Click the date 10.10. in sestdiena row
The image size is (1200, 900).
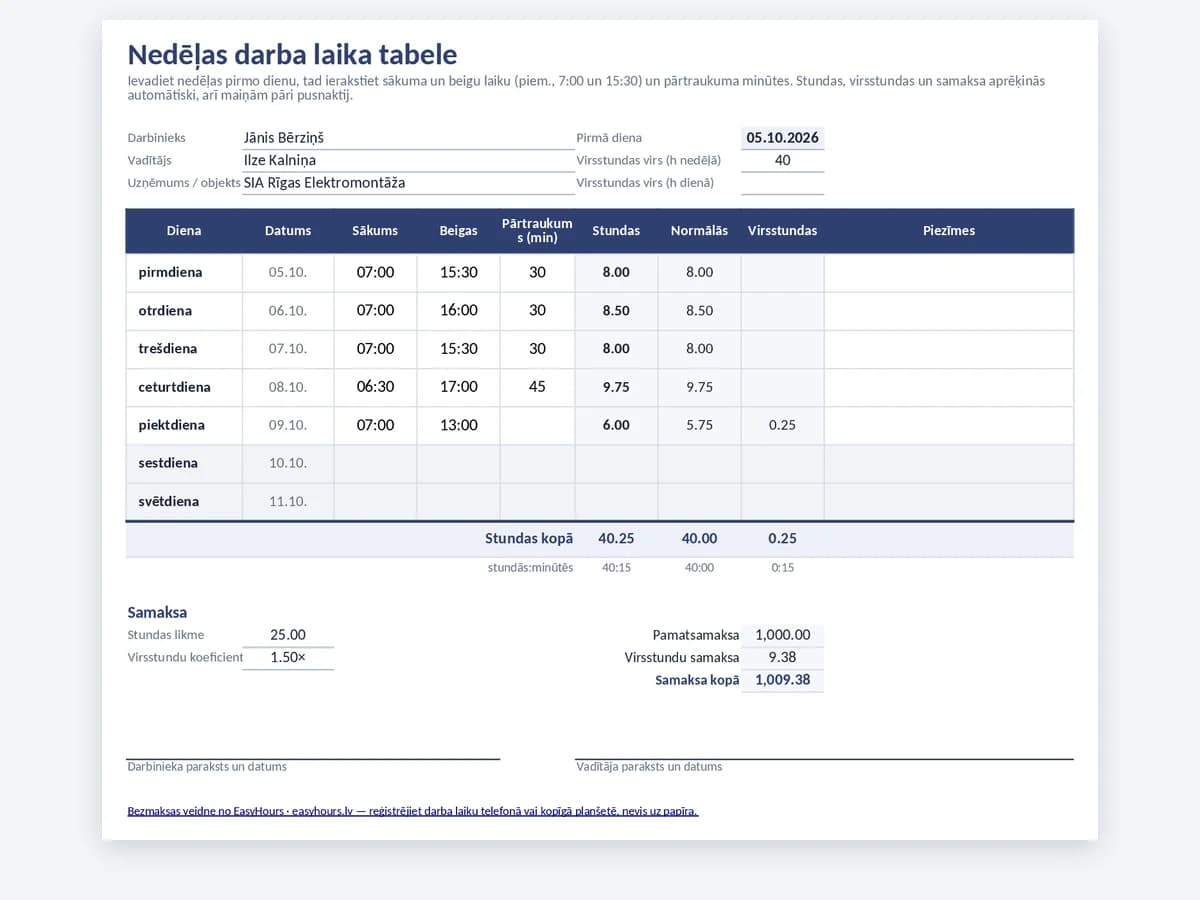click(x=288, y=463)
